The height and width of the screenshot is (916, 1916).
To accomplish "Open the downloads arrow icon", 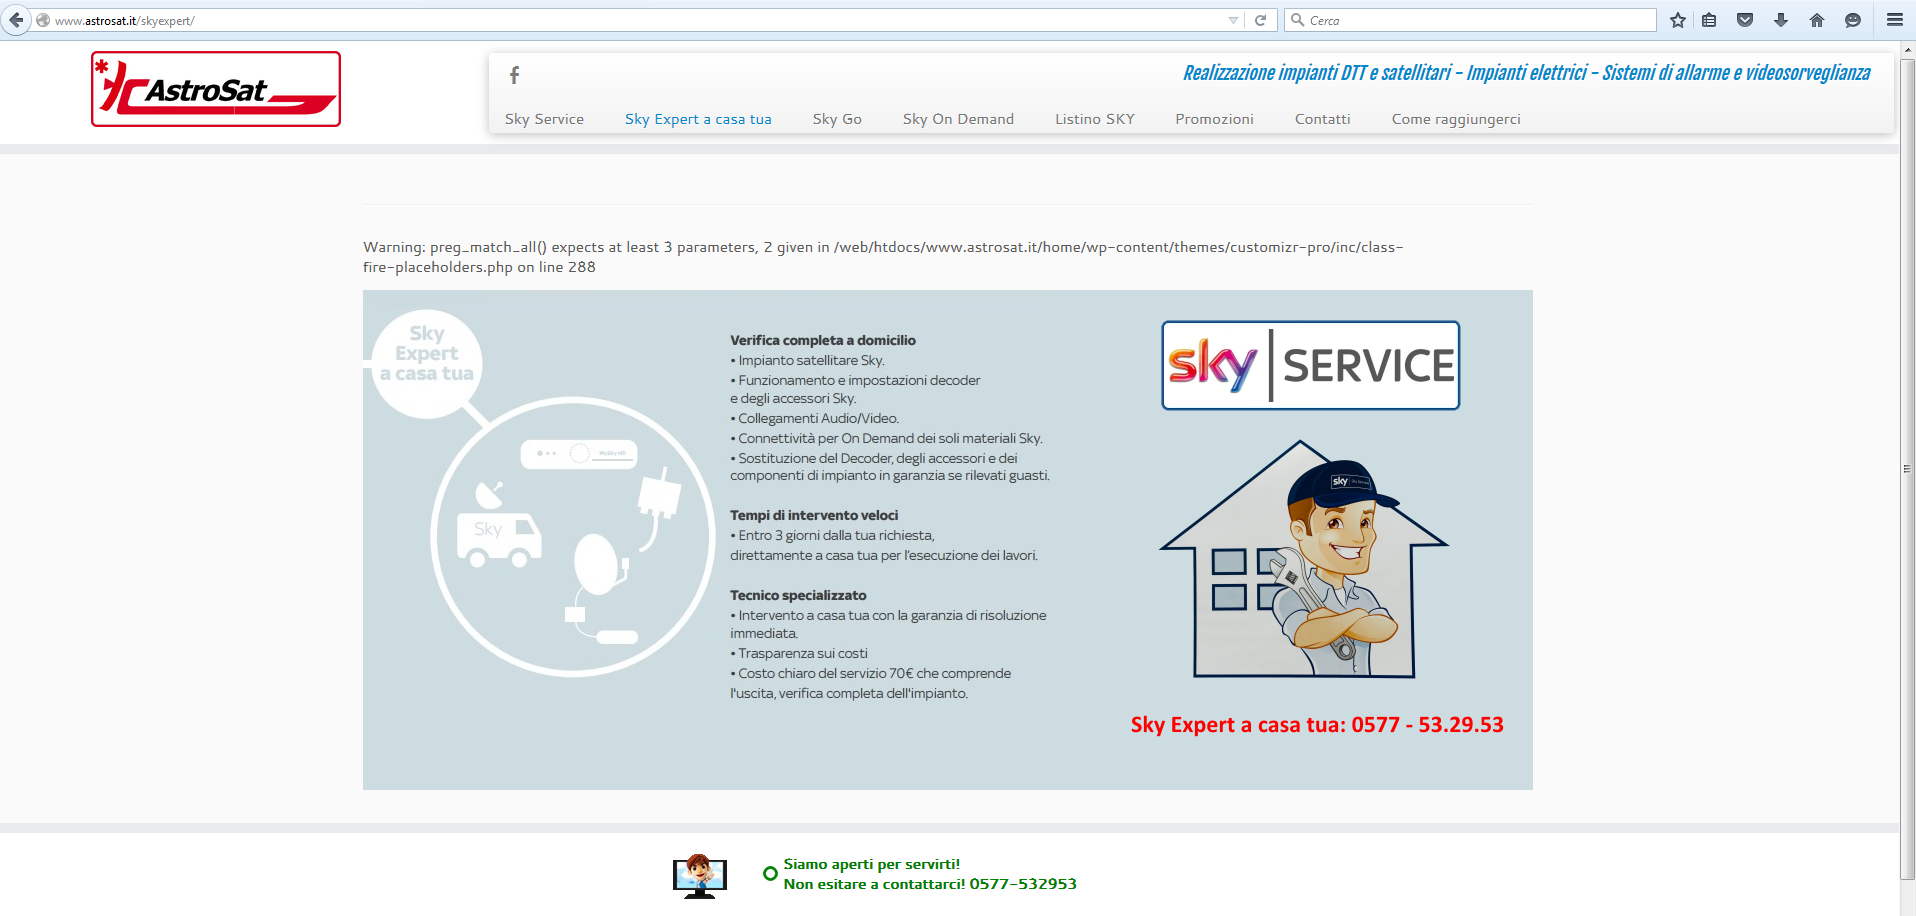I will tap(1781, 20).
